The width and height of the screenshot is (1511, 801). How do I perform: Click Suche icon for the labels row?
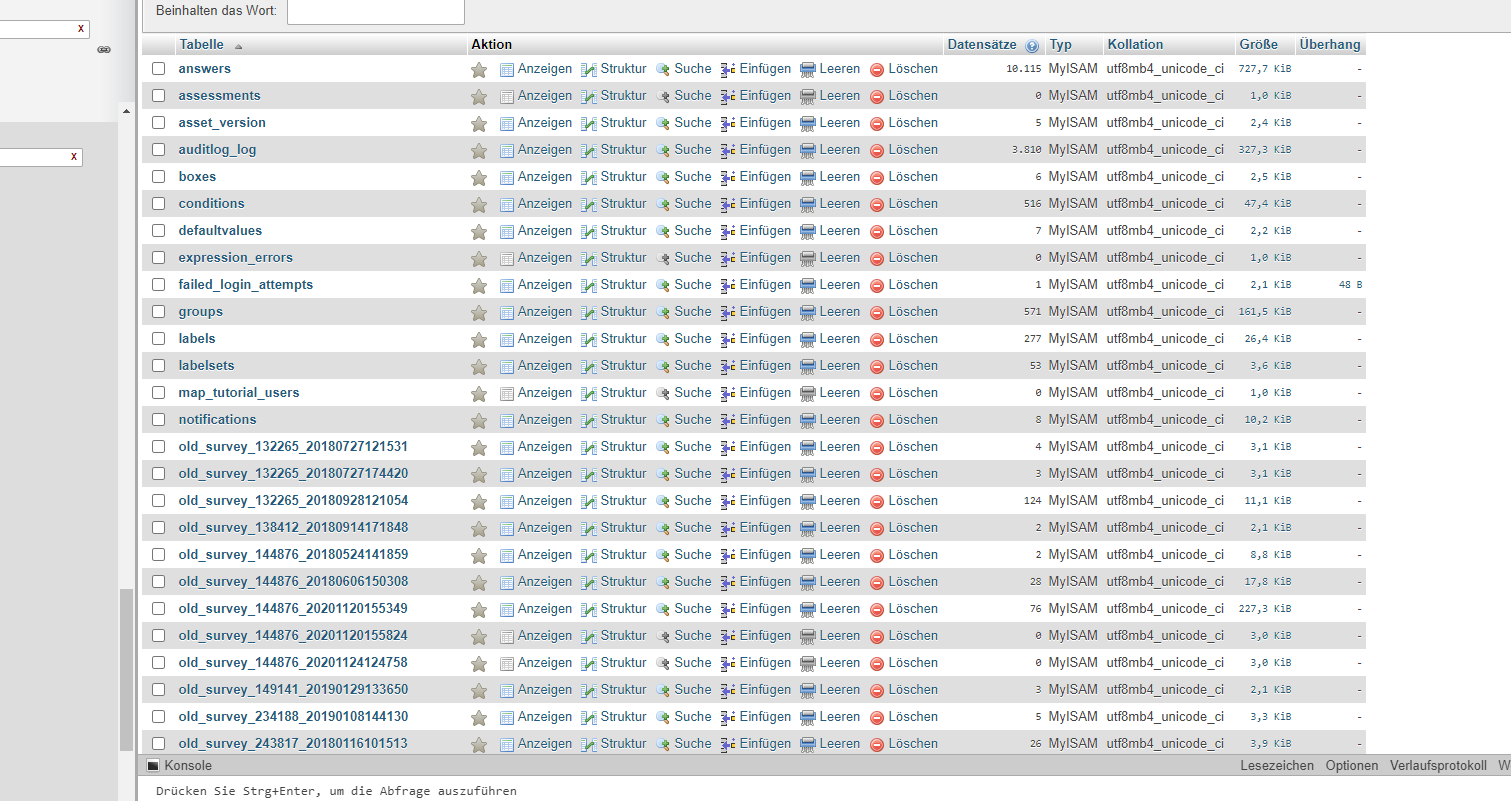(x=663, y=340)
